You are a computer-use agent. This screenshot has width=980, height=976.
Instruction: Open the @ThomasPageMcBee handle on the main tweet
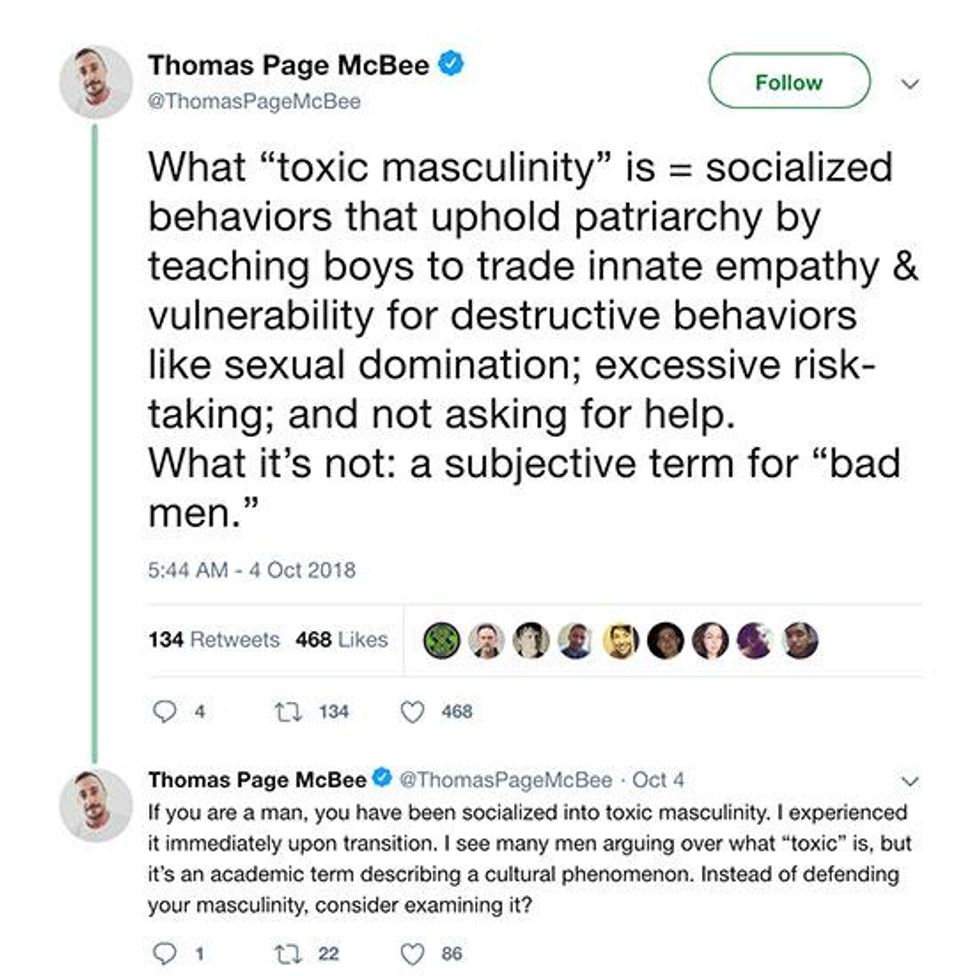point(254,101)
